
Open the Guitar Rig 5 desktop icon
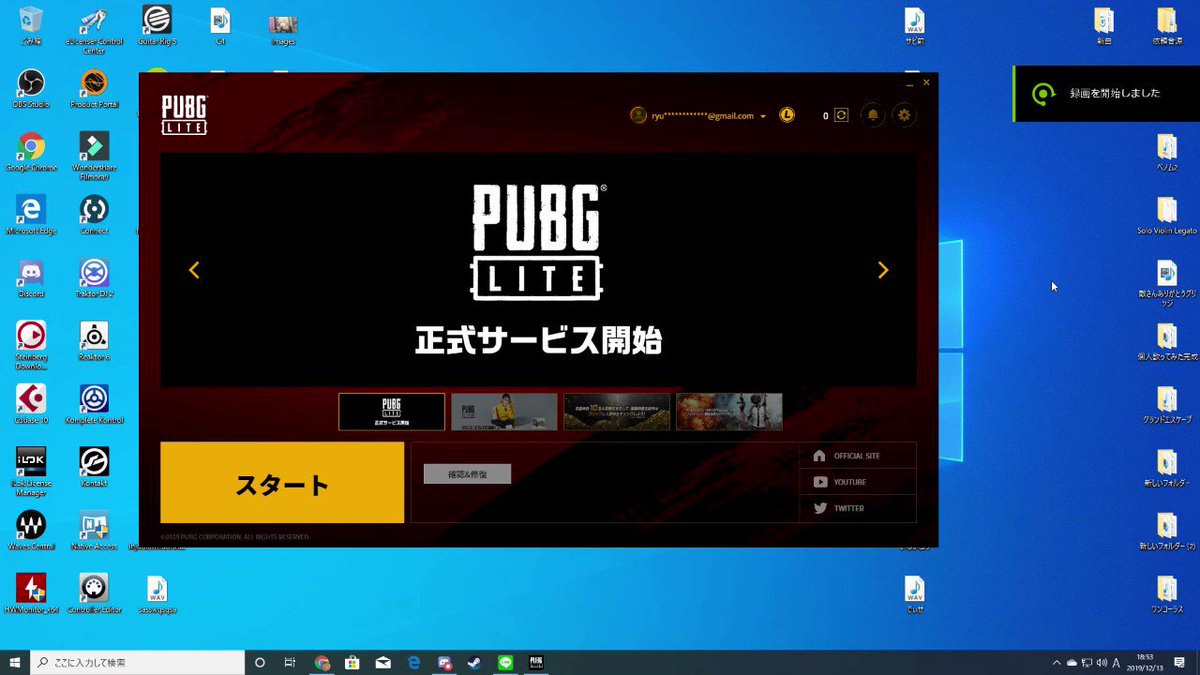point(157,26)
